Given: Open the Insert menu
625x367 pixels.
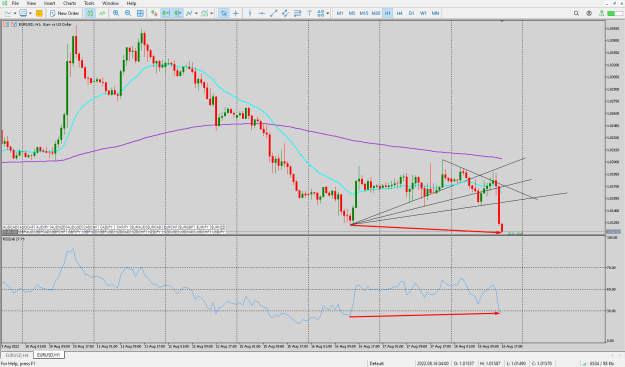Looking at the screenshot, I should 49,3.
